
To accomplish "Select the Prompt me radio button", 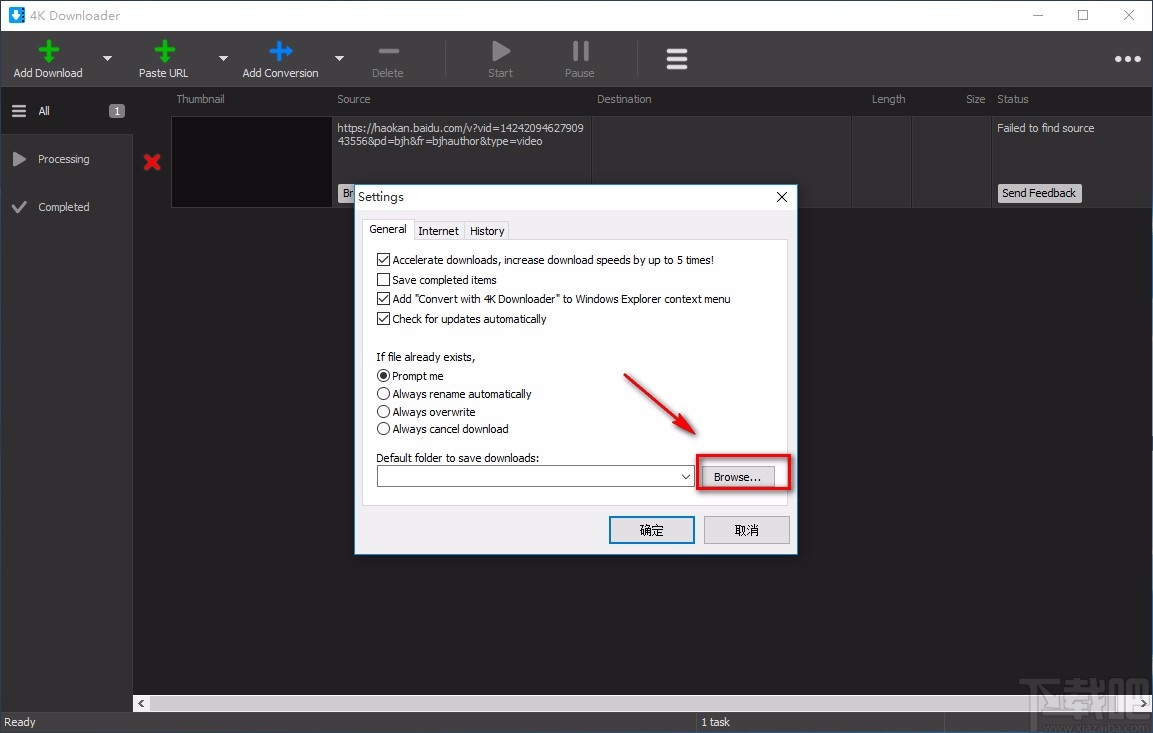I will pyautogui.click(x=383, y=376).
